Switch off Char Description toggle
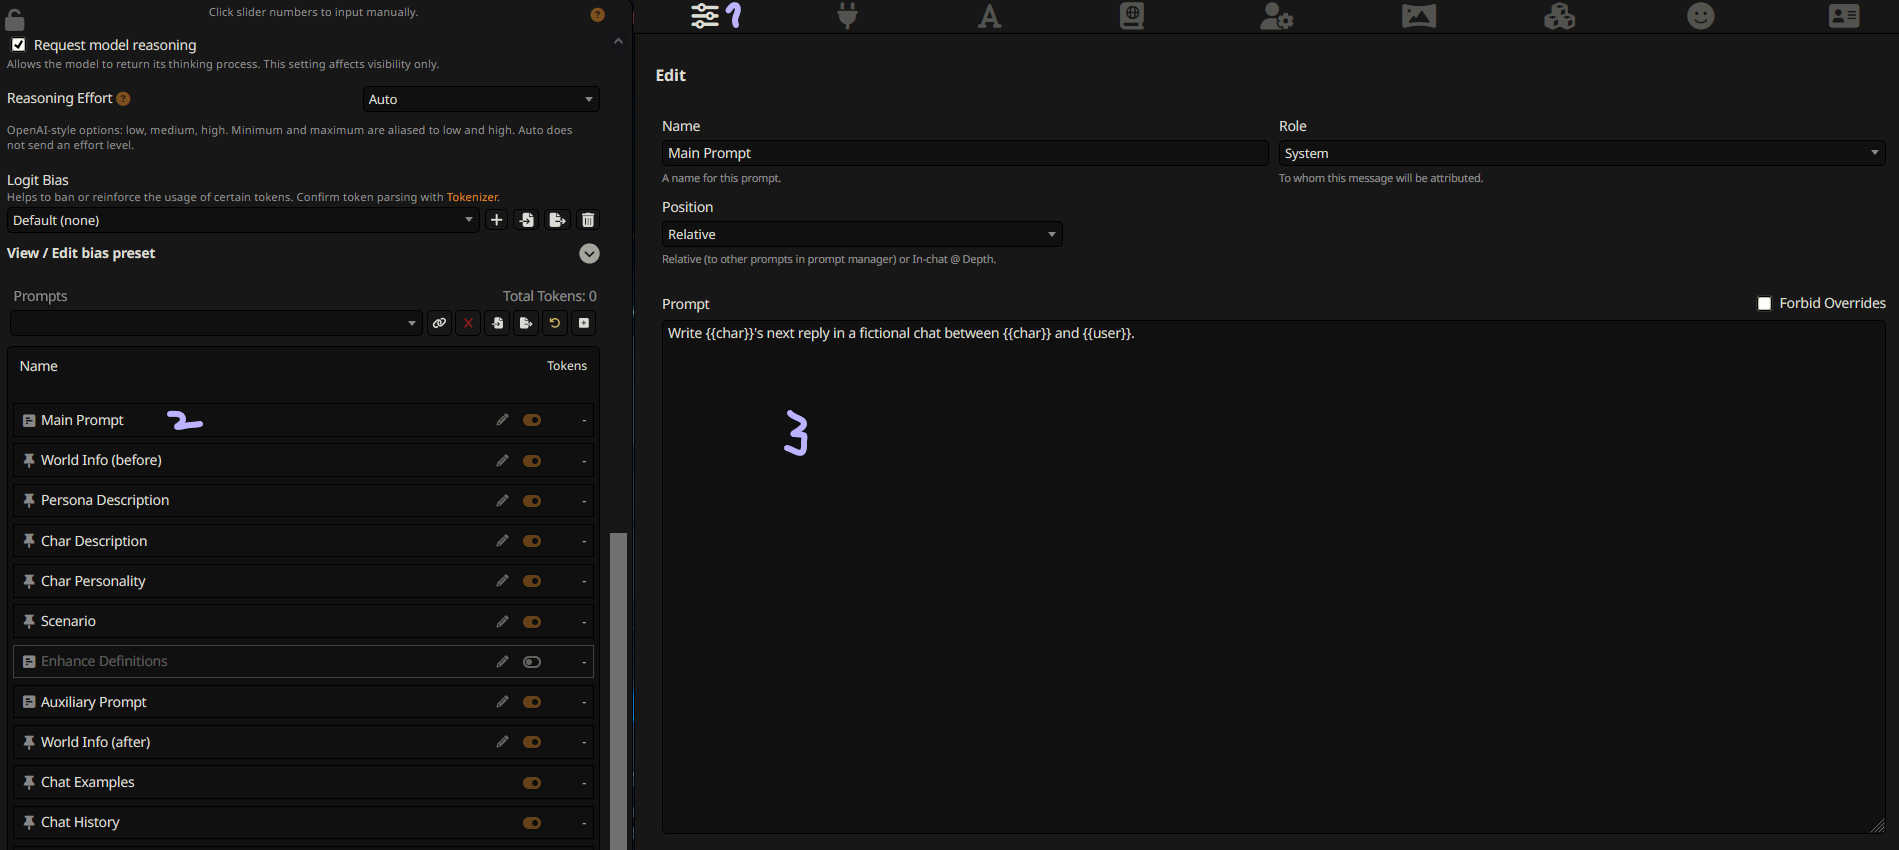 click(x=532, y=541)
